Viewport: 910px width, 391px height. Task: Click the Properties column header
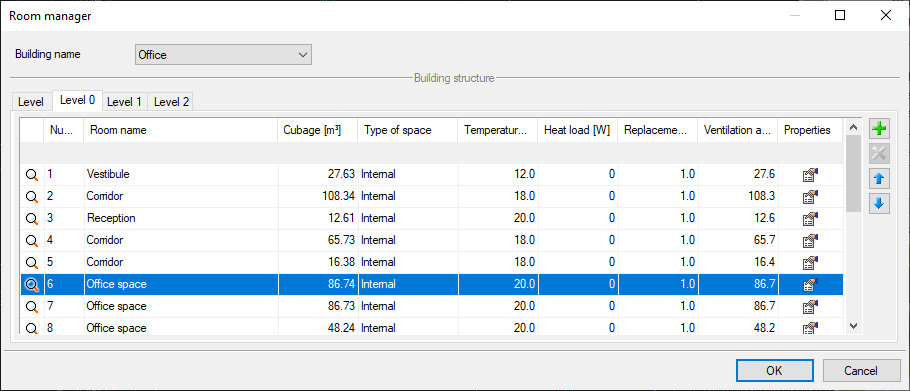(810, 131)
